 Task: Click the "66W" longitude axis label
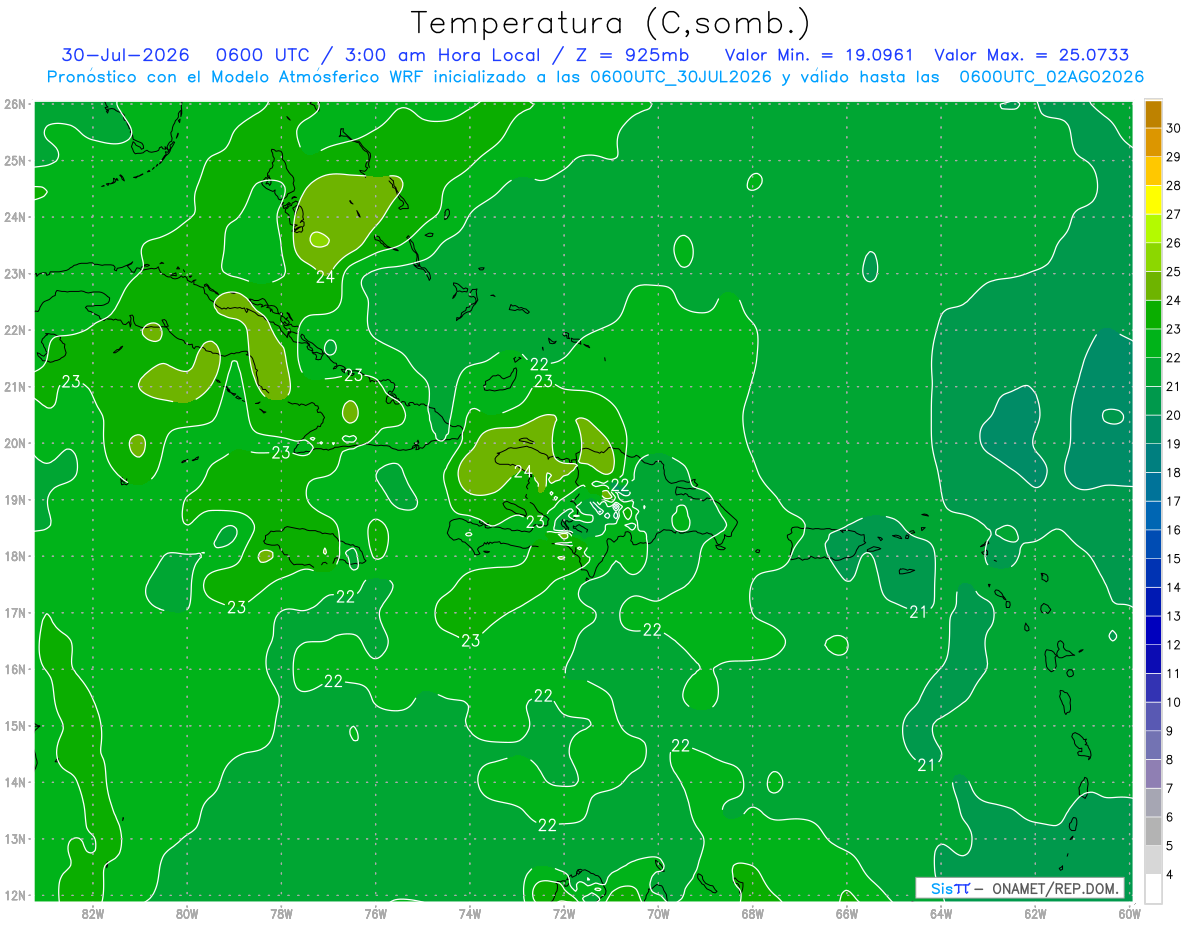point(846,913)
